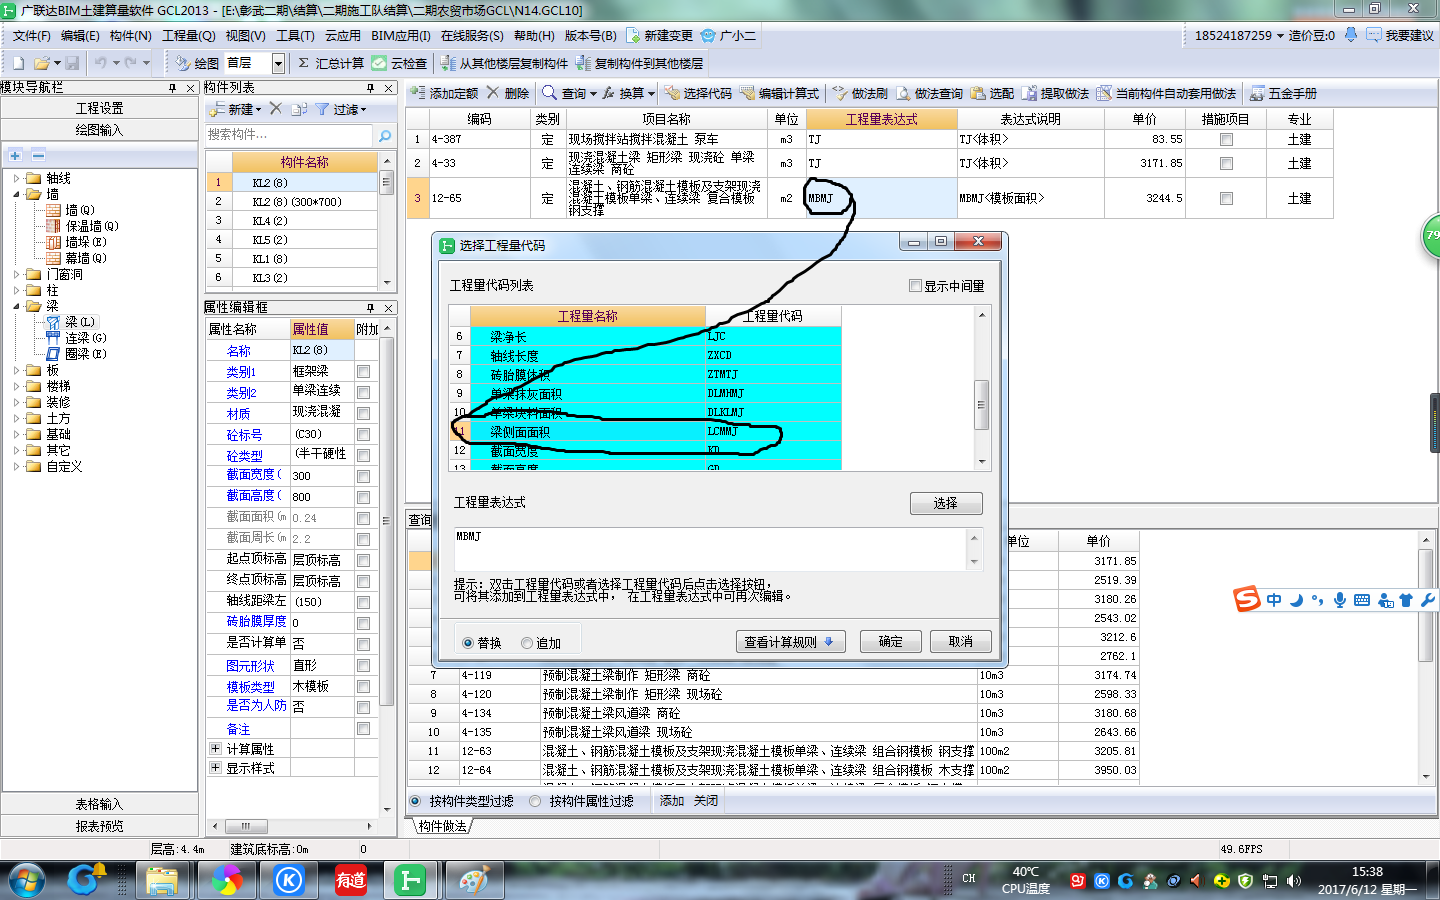Select 按构件类型过滤 radio button
The width and height of the screenshot is (1440, 900).
click(415, 801)
